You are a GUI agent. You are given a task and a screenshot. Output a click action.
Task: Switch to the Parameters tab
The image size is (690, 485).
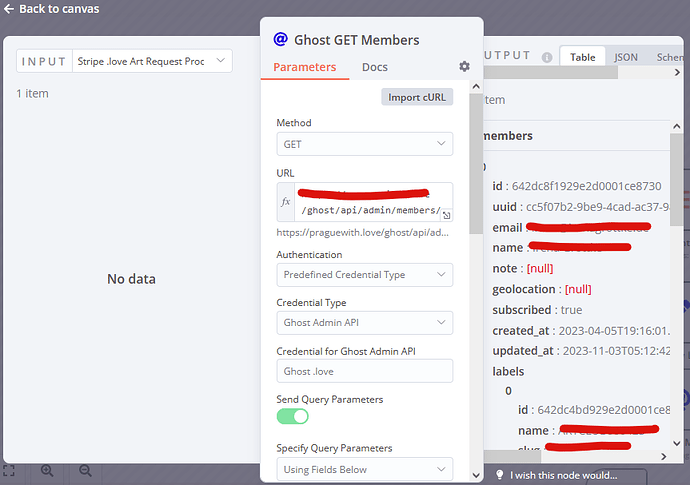[x=305, y=67]
